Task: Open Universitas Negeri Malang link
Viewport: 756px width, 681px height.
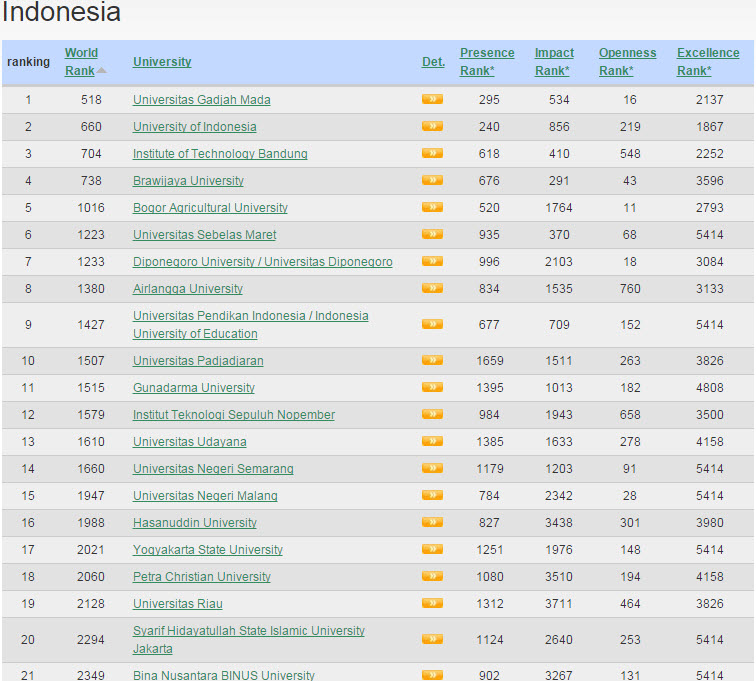Action: pos(205,496)
